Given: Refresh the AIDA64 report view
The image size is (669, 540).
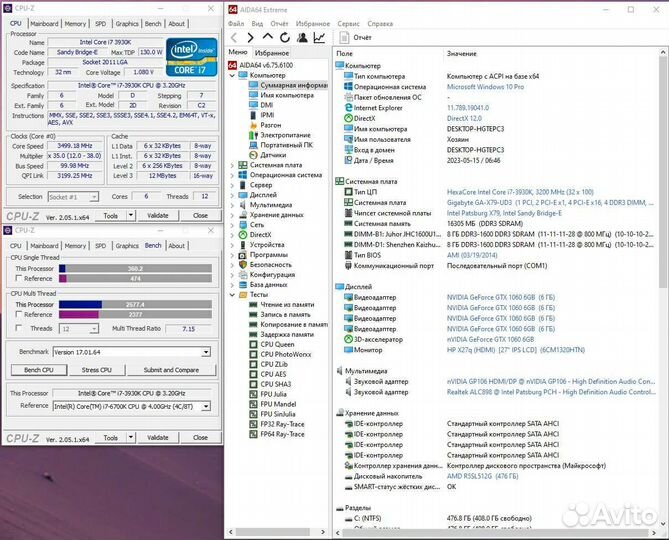Looking at the screenshot, I should pyautogui.click(x=285, y=38).
